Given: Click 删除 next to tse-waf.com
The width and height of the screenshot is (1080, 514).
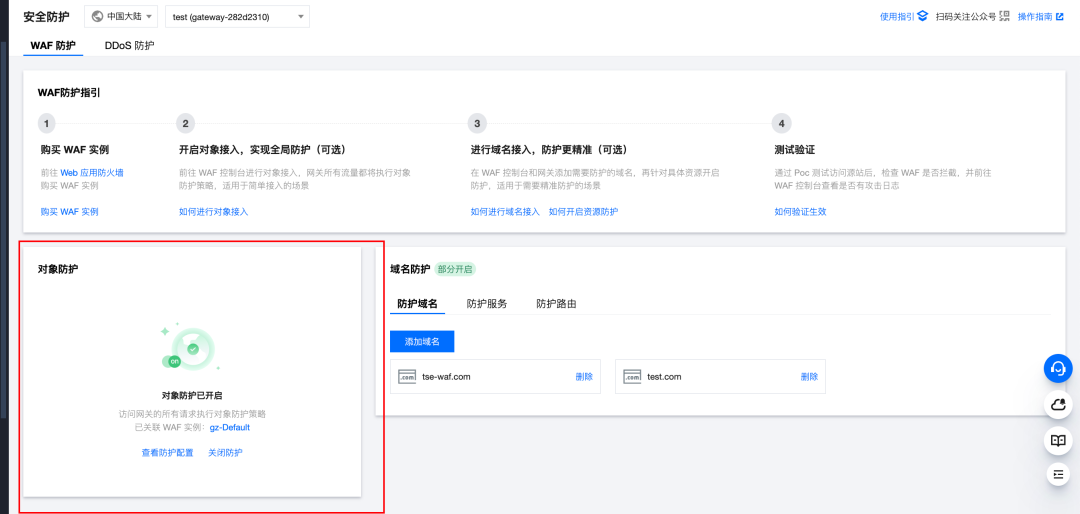Looking at the screenshot, I should [x=584, y=377].
